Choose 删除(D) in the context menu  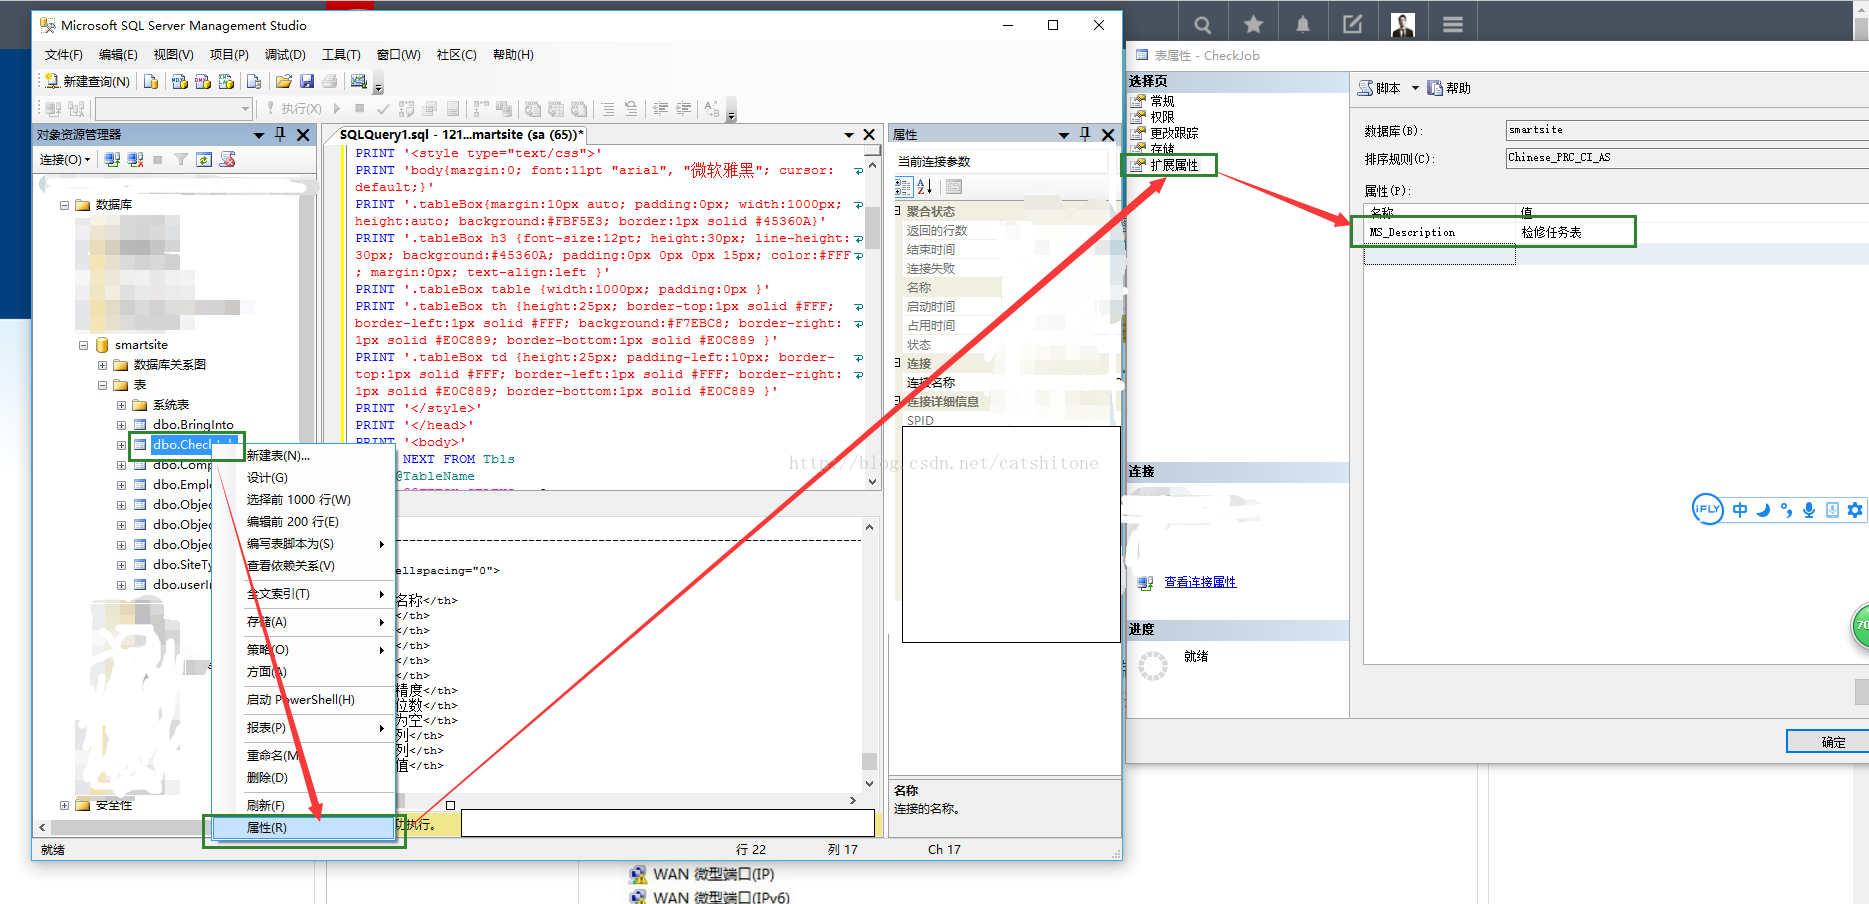point(304,778)
